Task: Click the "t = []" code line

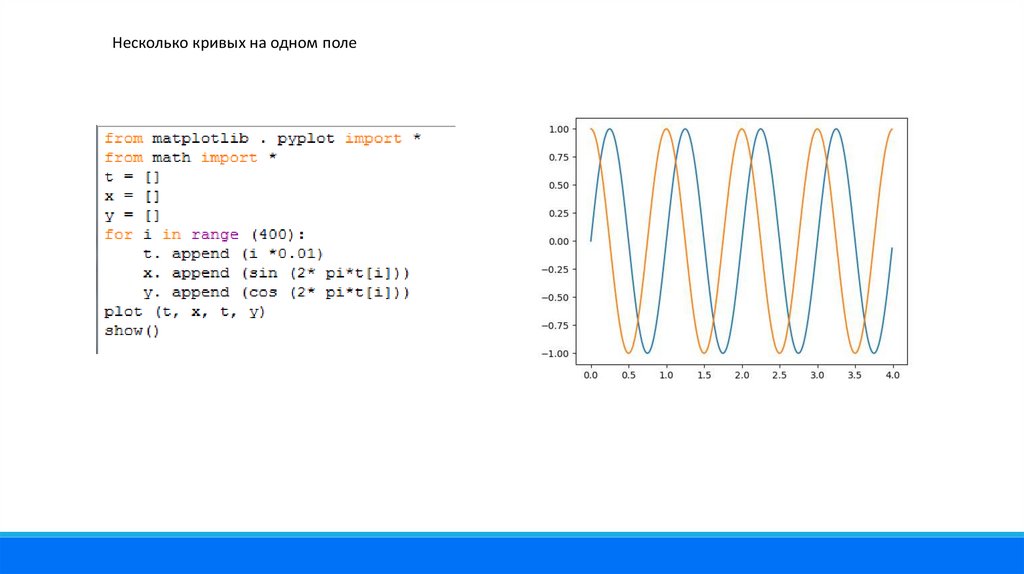Action: pos(131,177)
